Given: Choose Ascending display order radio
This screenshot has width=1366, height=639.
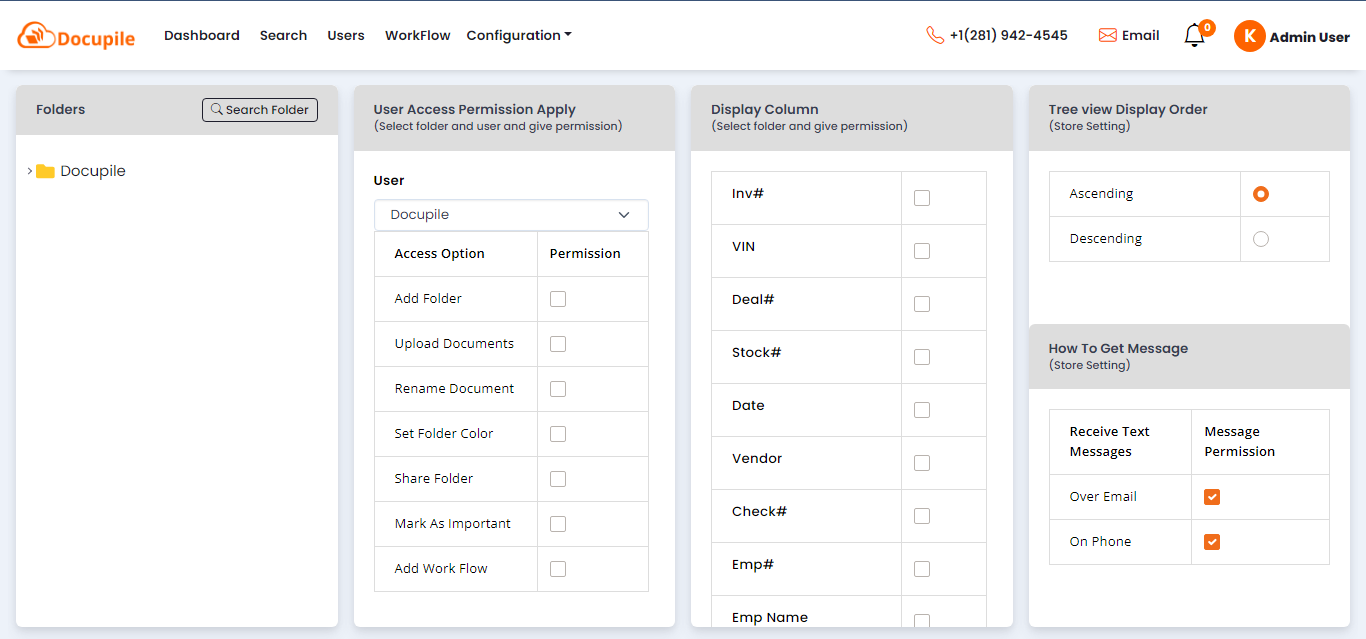Looking at the screenshot, I should tap(1261, 194).
